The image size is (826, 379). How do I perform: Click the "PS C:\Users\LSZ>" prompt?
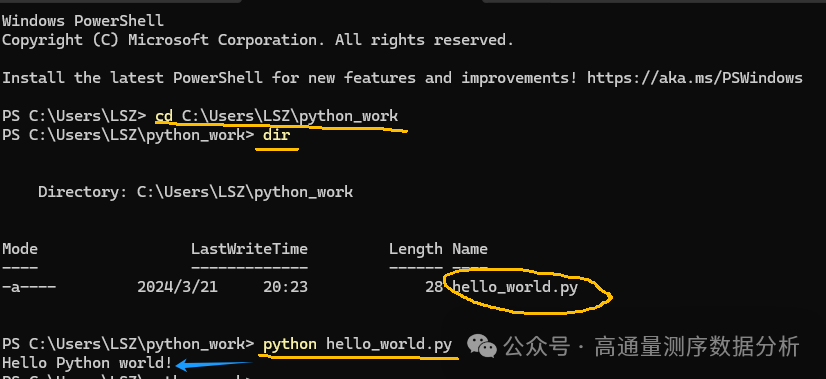pyautogui.click(x=73, y=116)
